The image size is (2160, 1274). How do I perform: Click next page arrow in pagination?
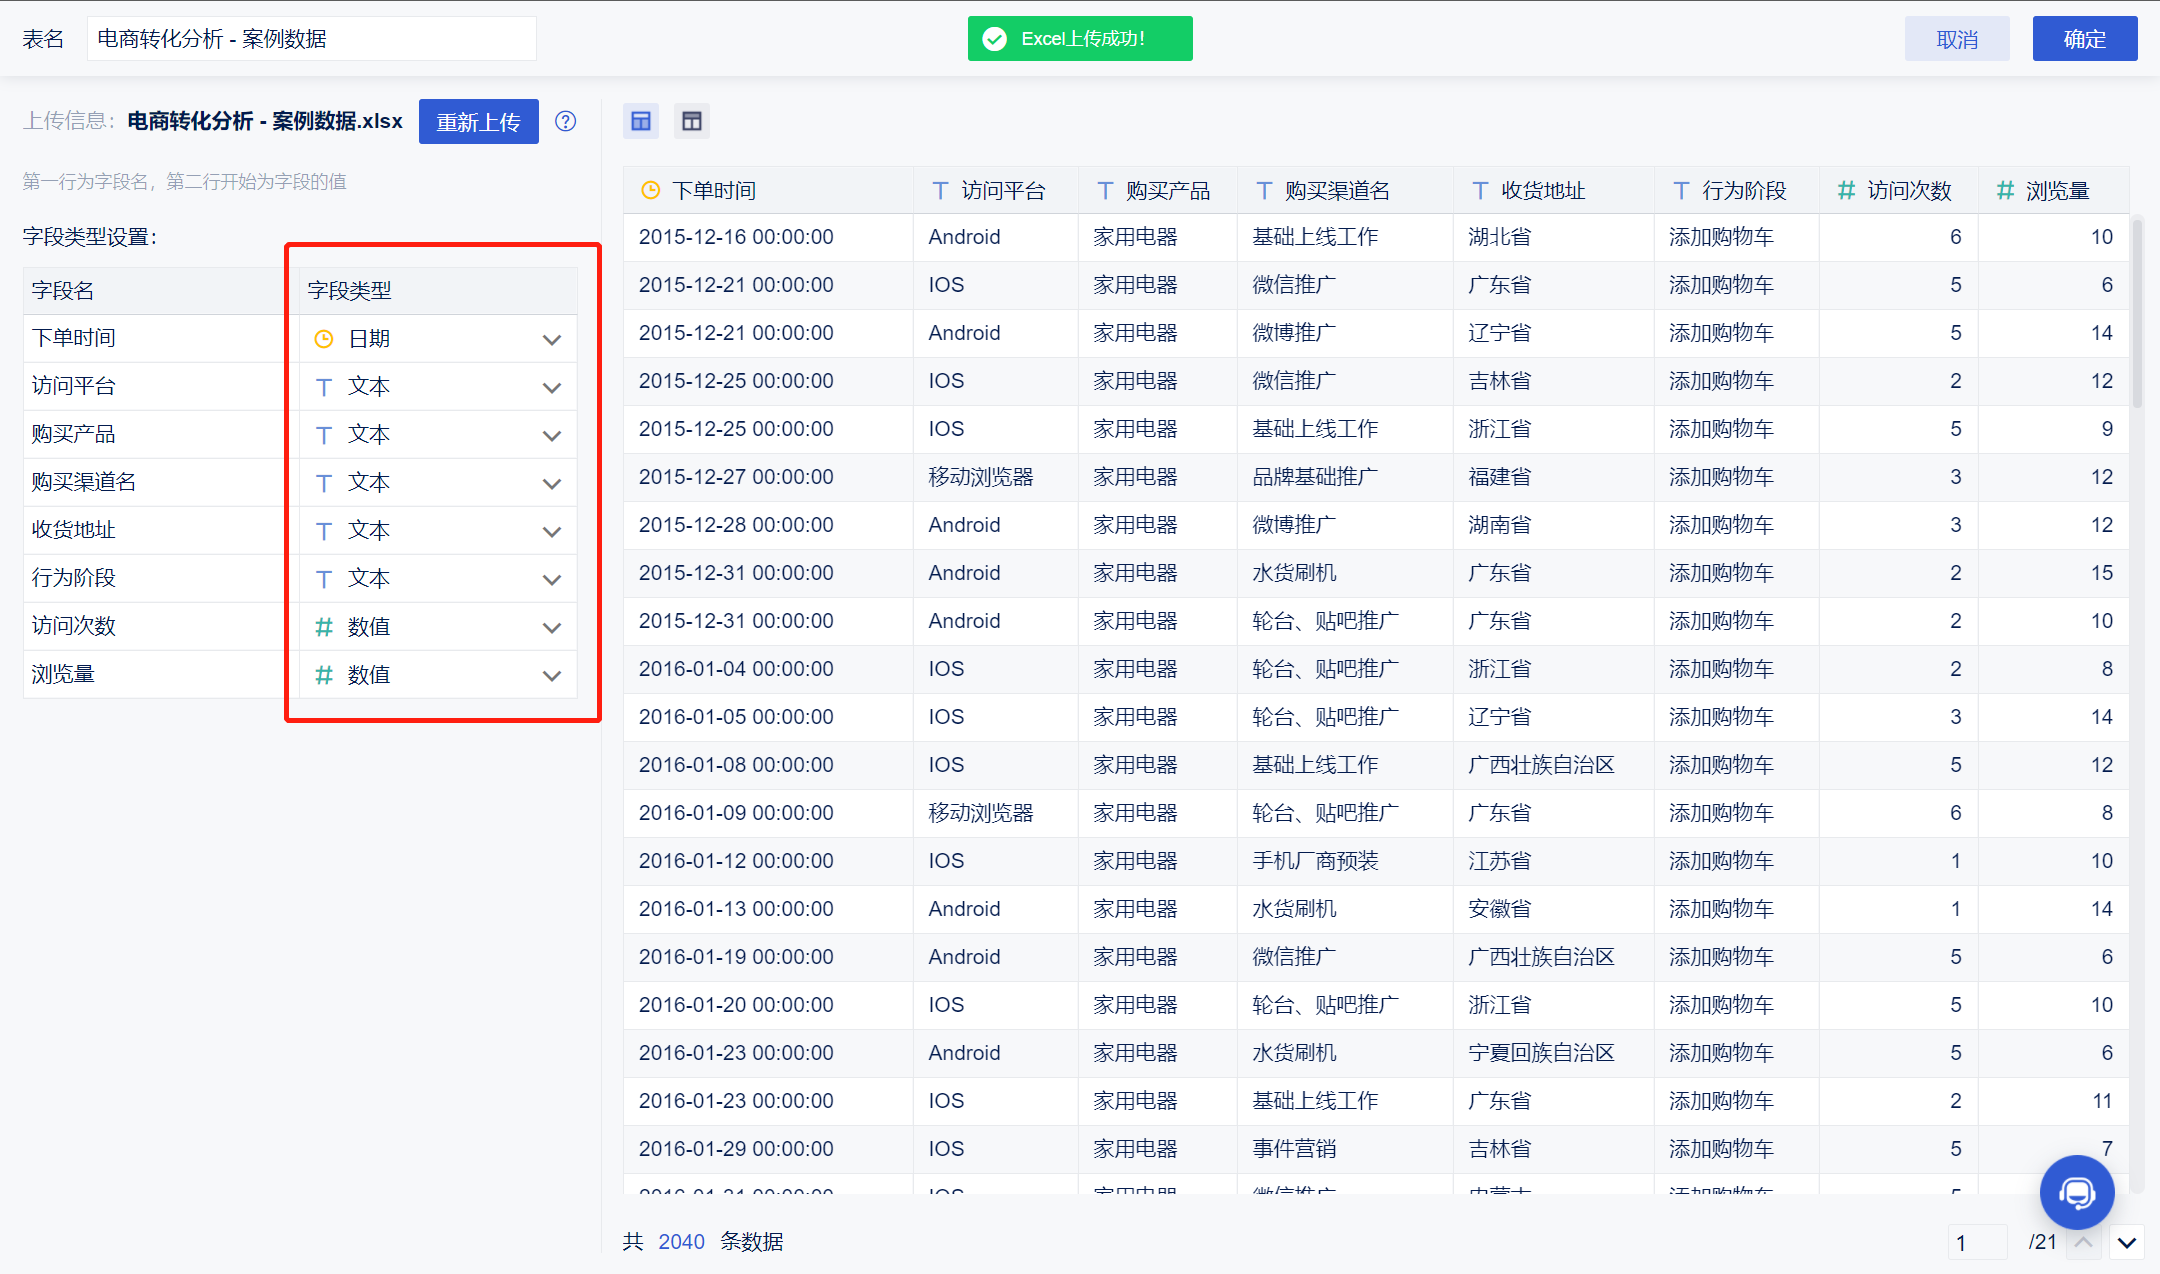[2126, 1243]
